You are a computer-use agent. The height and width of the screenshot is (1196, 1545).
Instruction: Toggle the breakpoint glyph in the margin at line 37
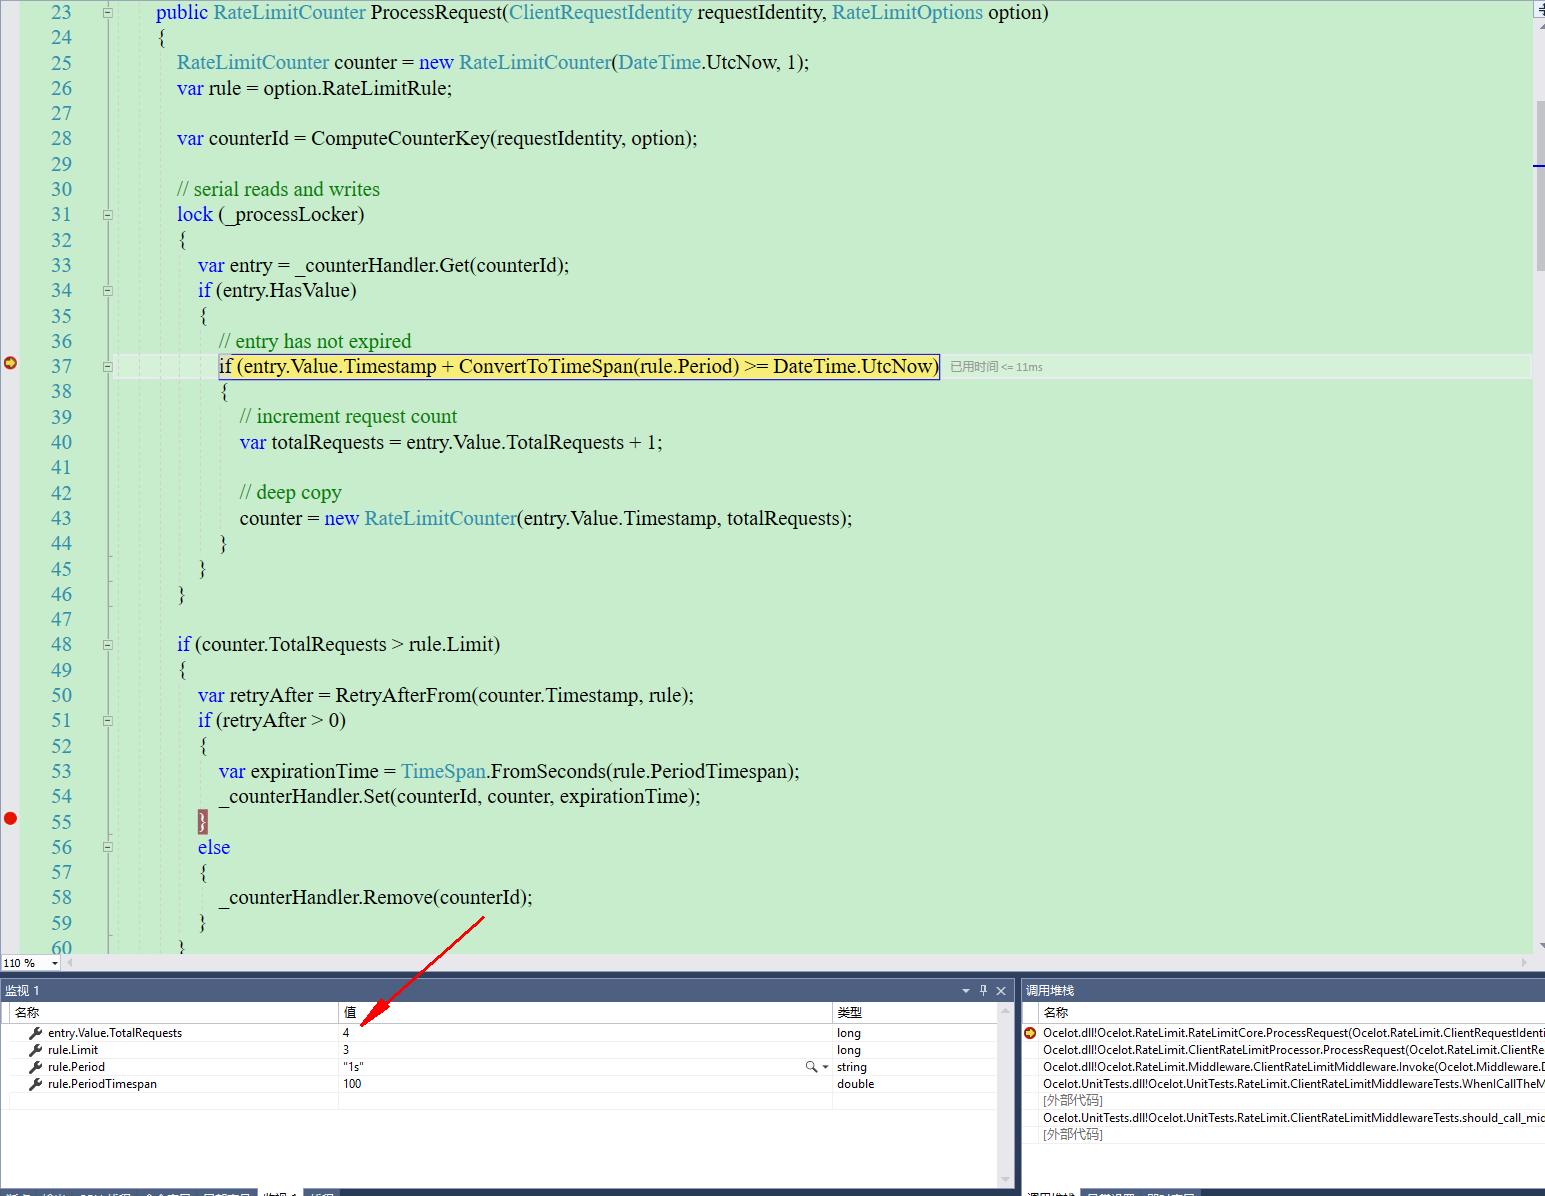click(x=11, y=365)
